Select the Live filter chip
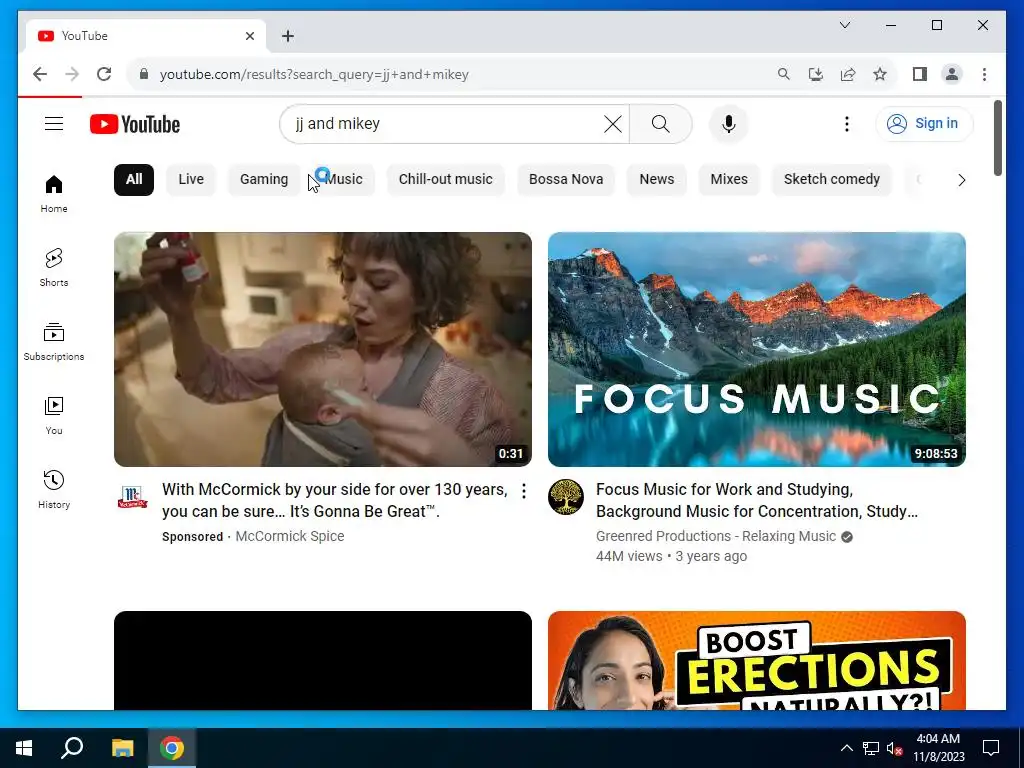This screenshot has height=768, width=1024. click(x=191, y=180)
